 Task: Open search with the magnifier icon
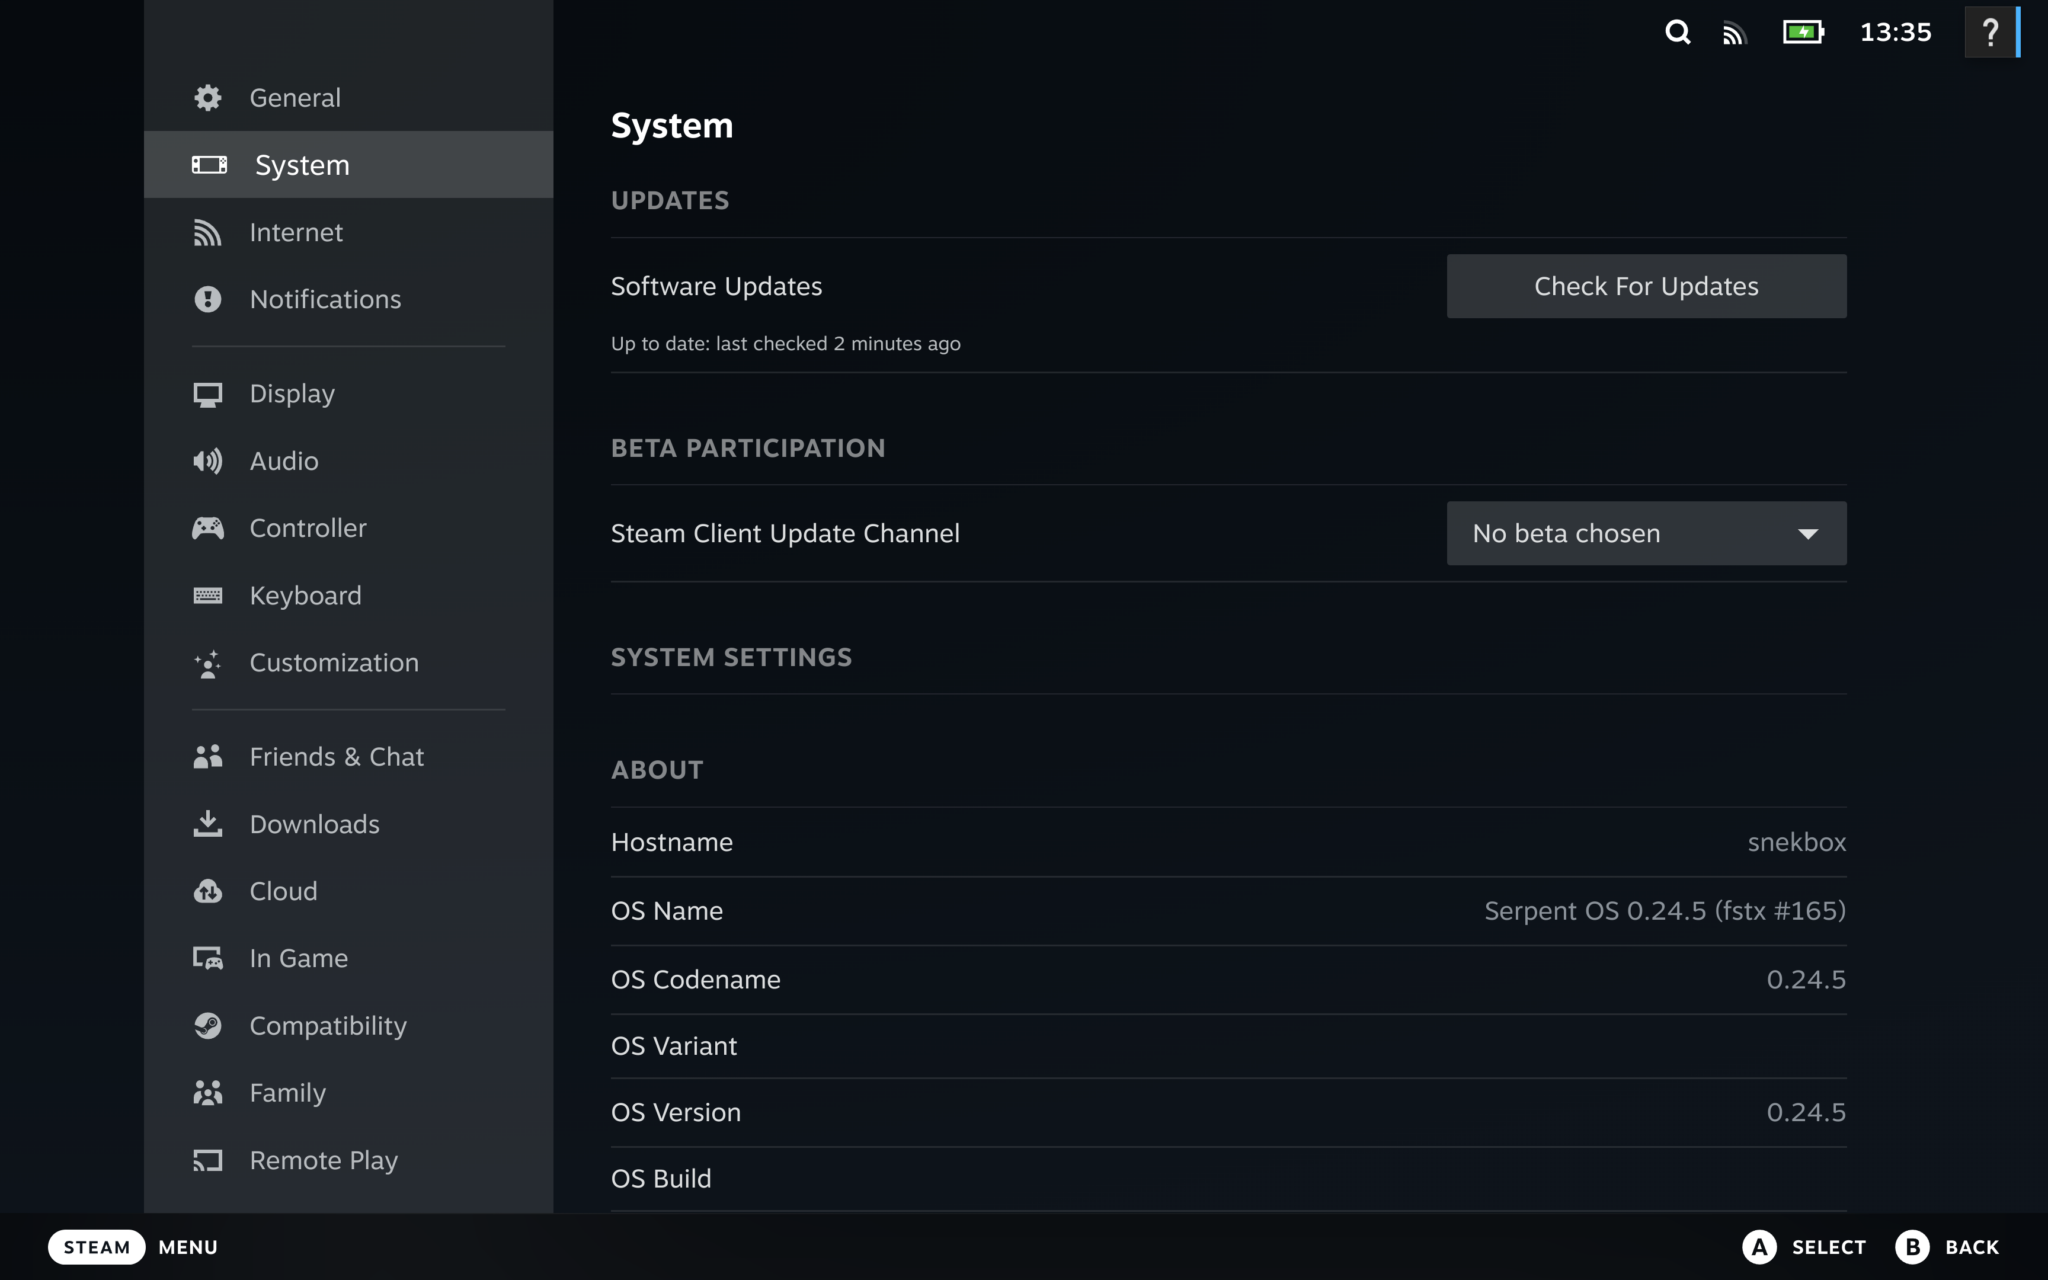point(1678,32)
